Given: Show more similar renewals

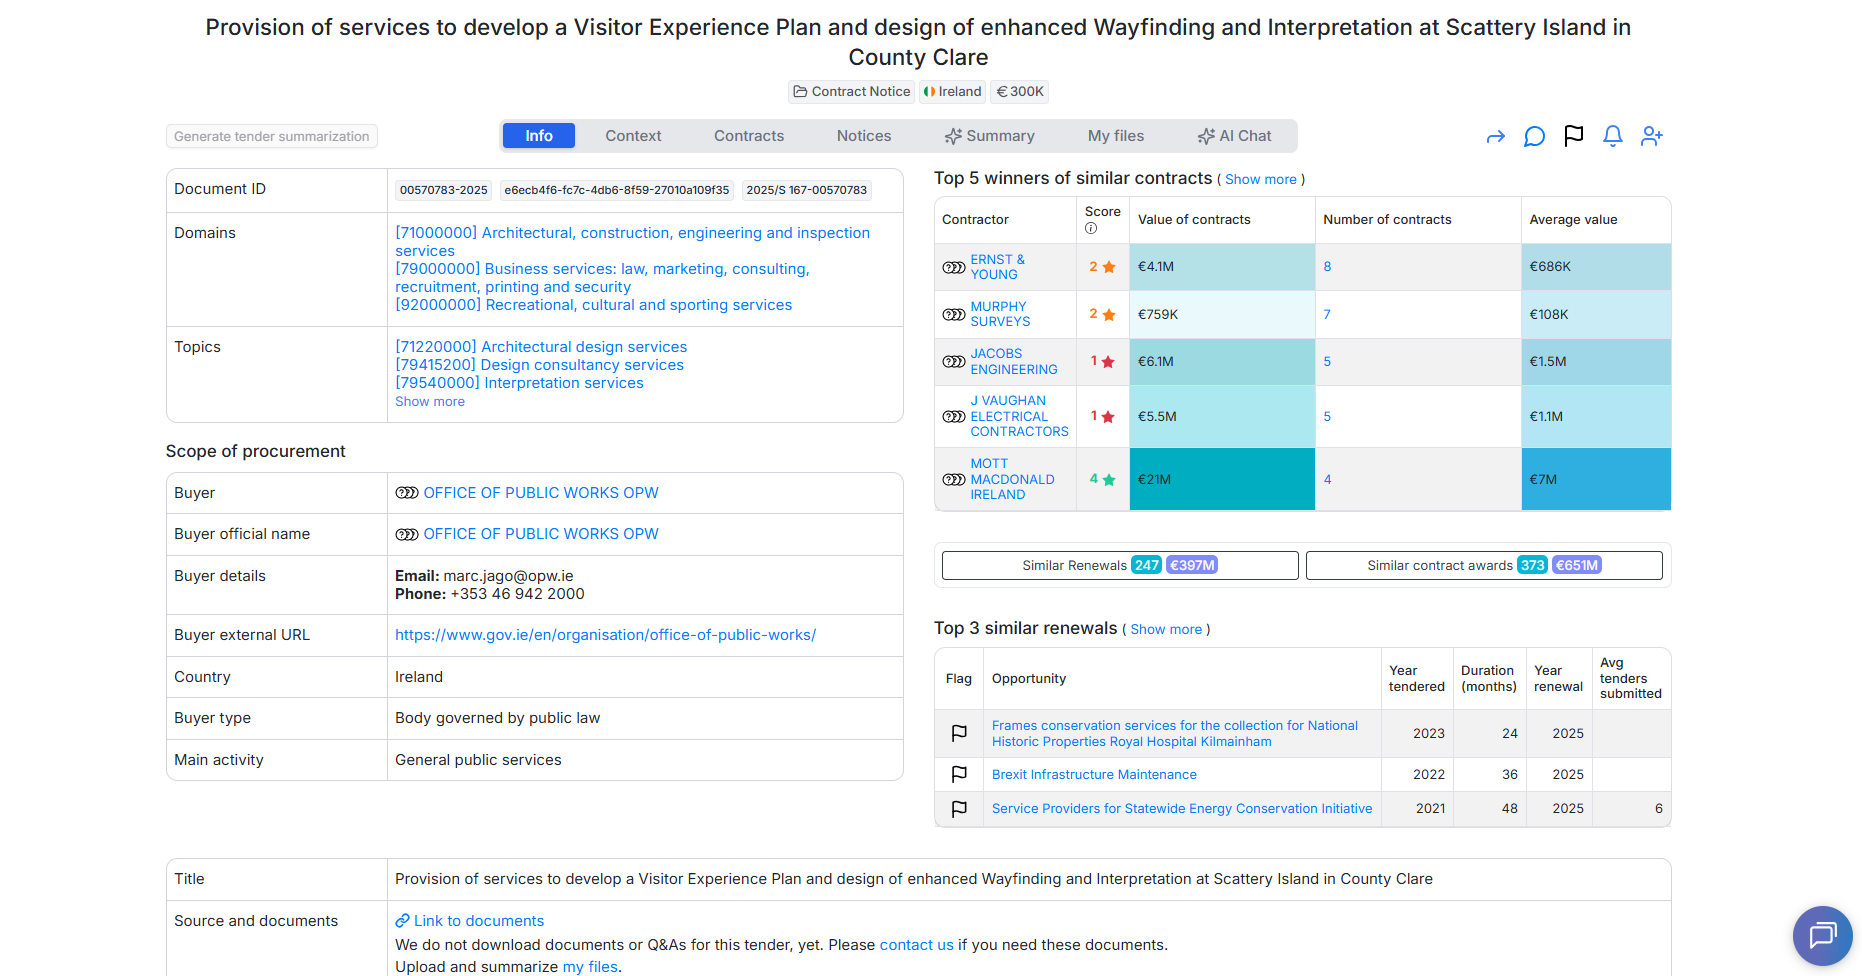Looking at the screenshot, I should coord(1166,630).
